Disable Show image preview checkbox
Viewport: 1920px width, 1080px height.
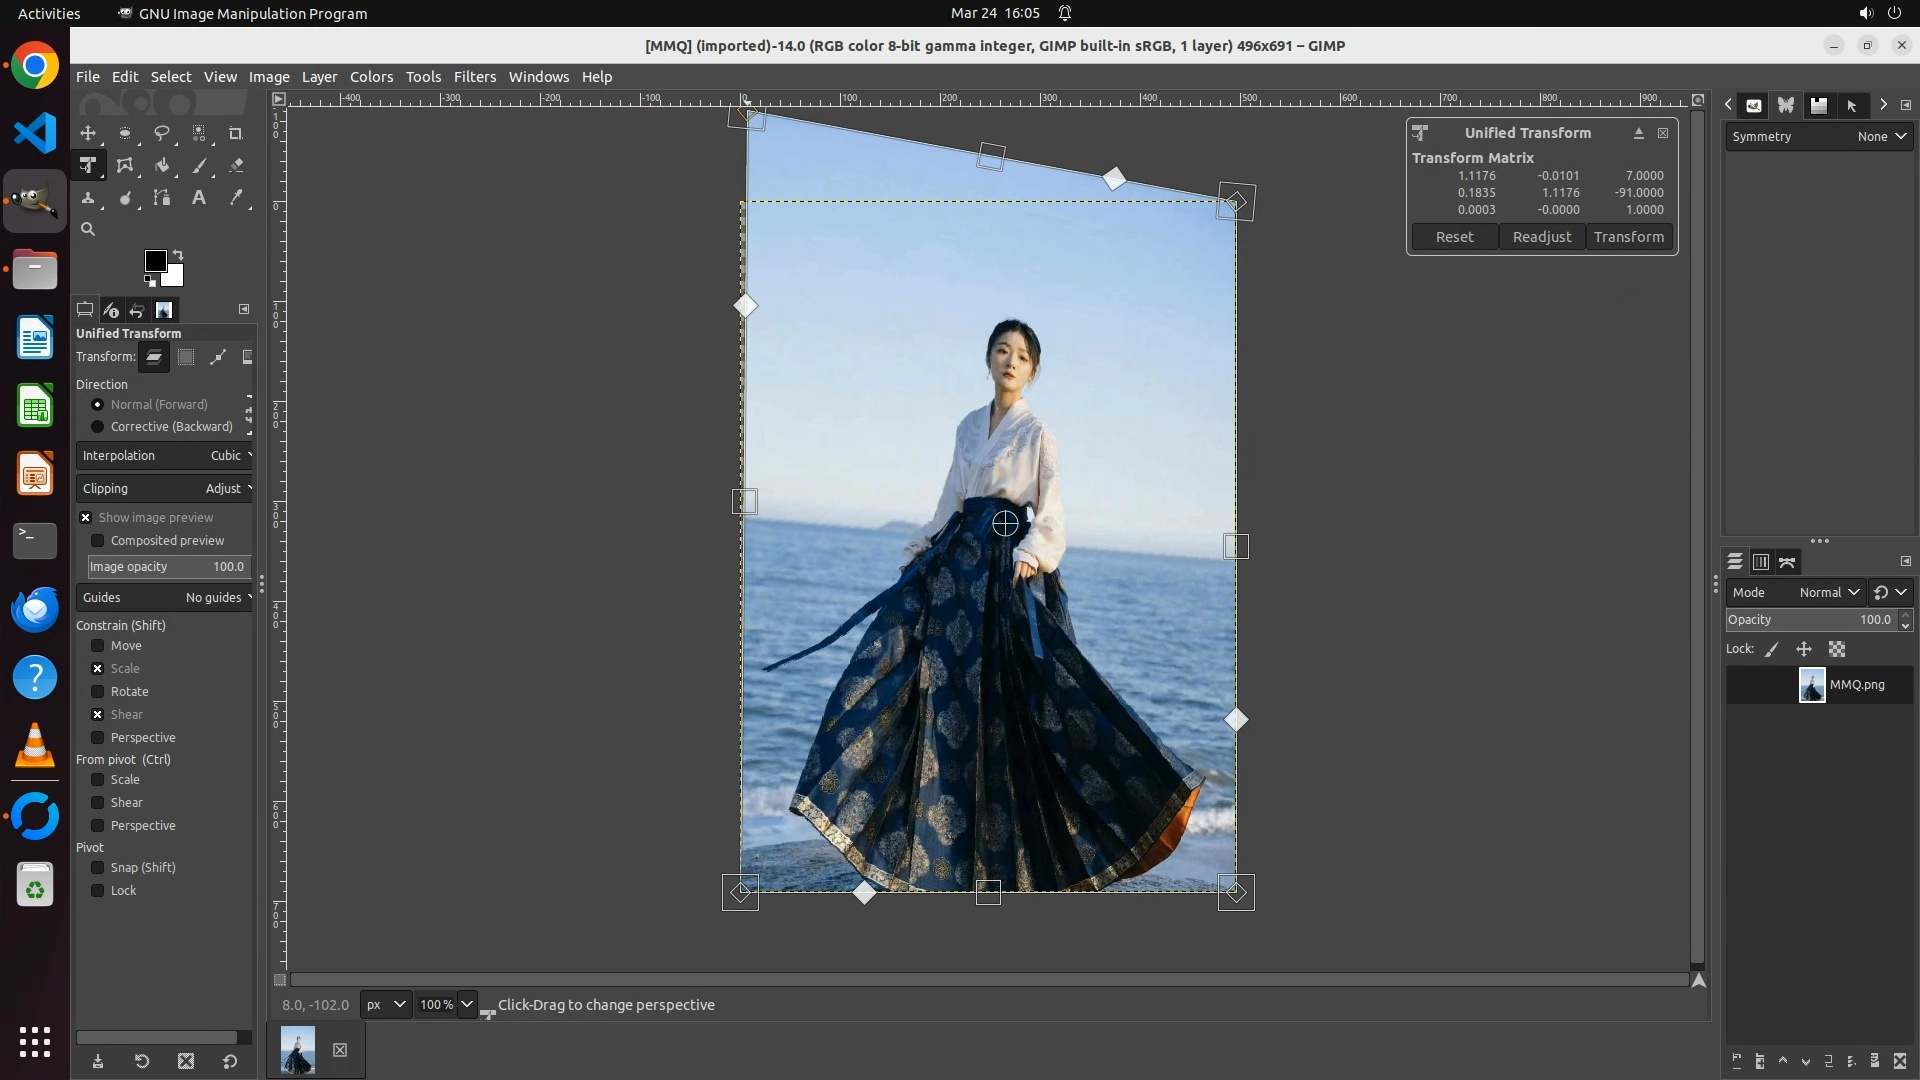86,518
